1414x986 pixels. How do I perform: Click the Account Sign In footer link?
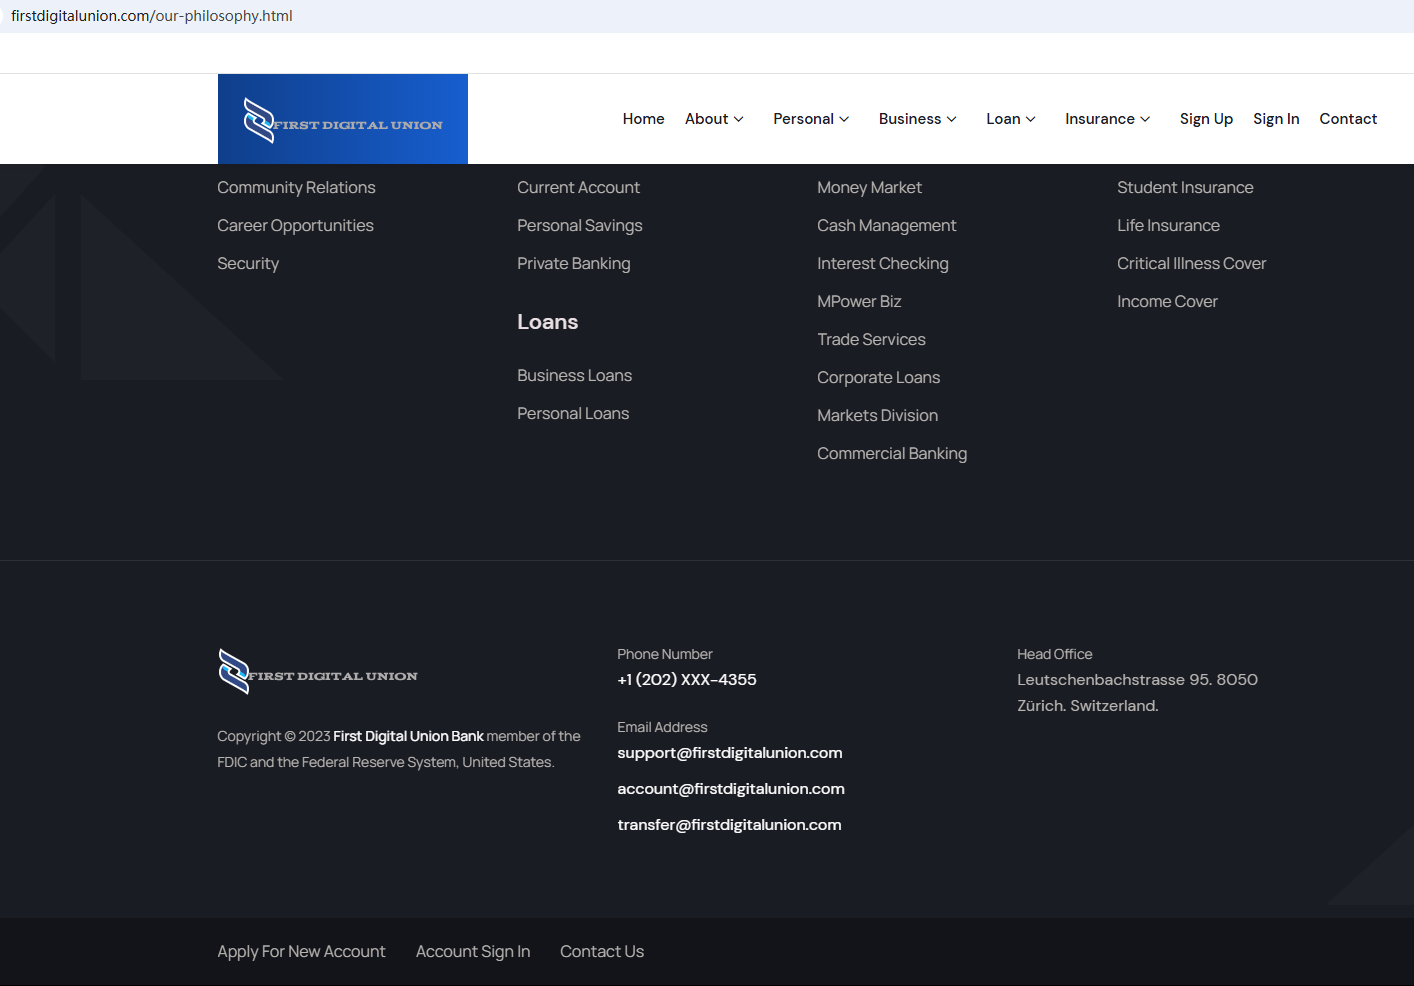tap(473, 952)
